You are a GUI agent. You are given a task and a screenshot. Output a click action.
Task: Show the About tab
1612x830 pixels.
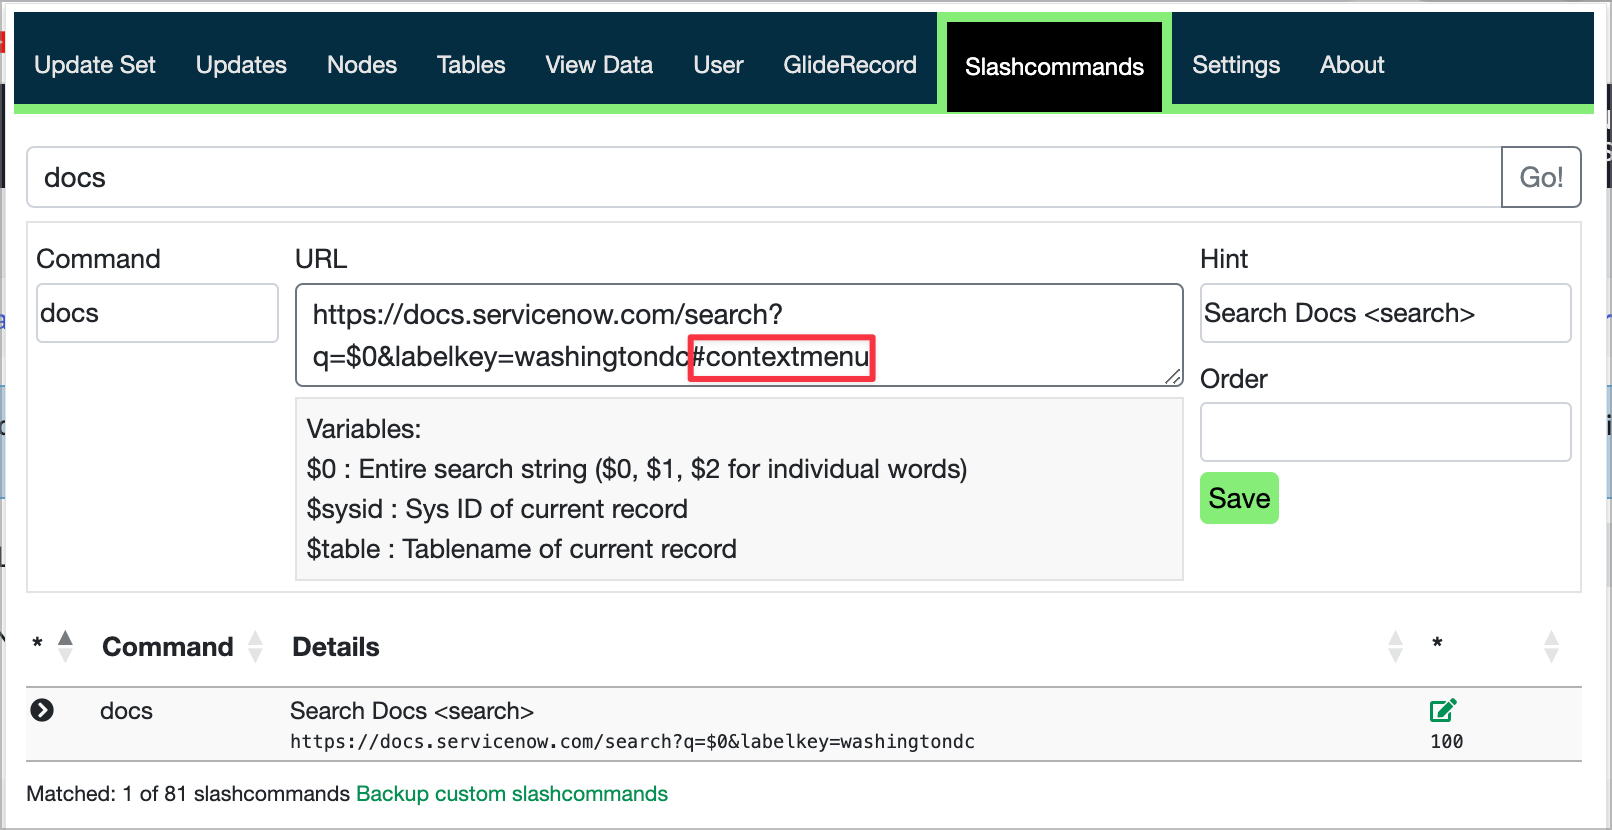coord(1352,65)
